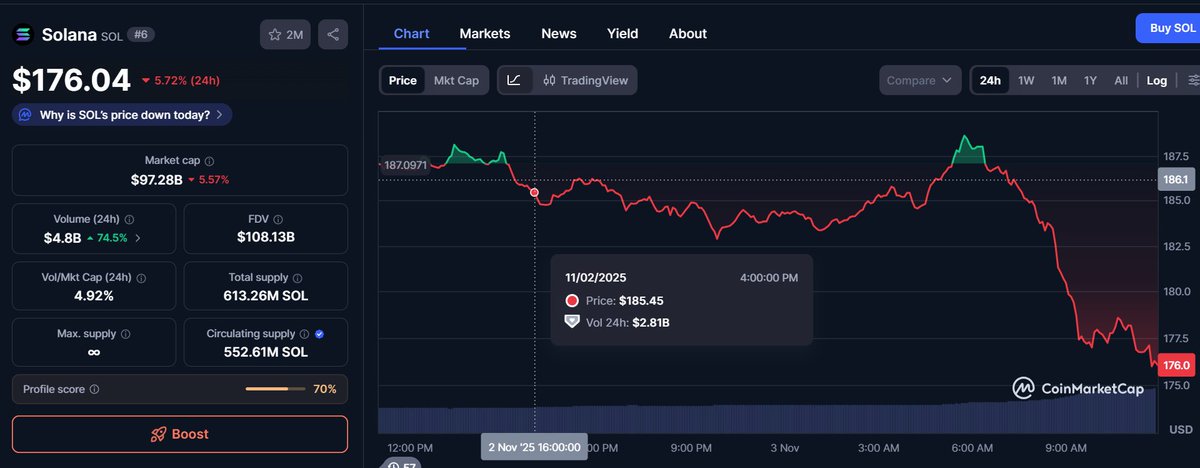Click the Boost button
This screenshot has height=468, width=1200.
click(180, 434)
